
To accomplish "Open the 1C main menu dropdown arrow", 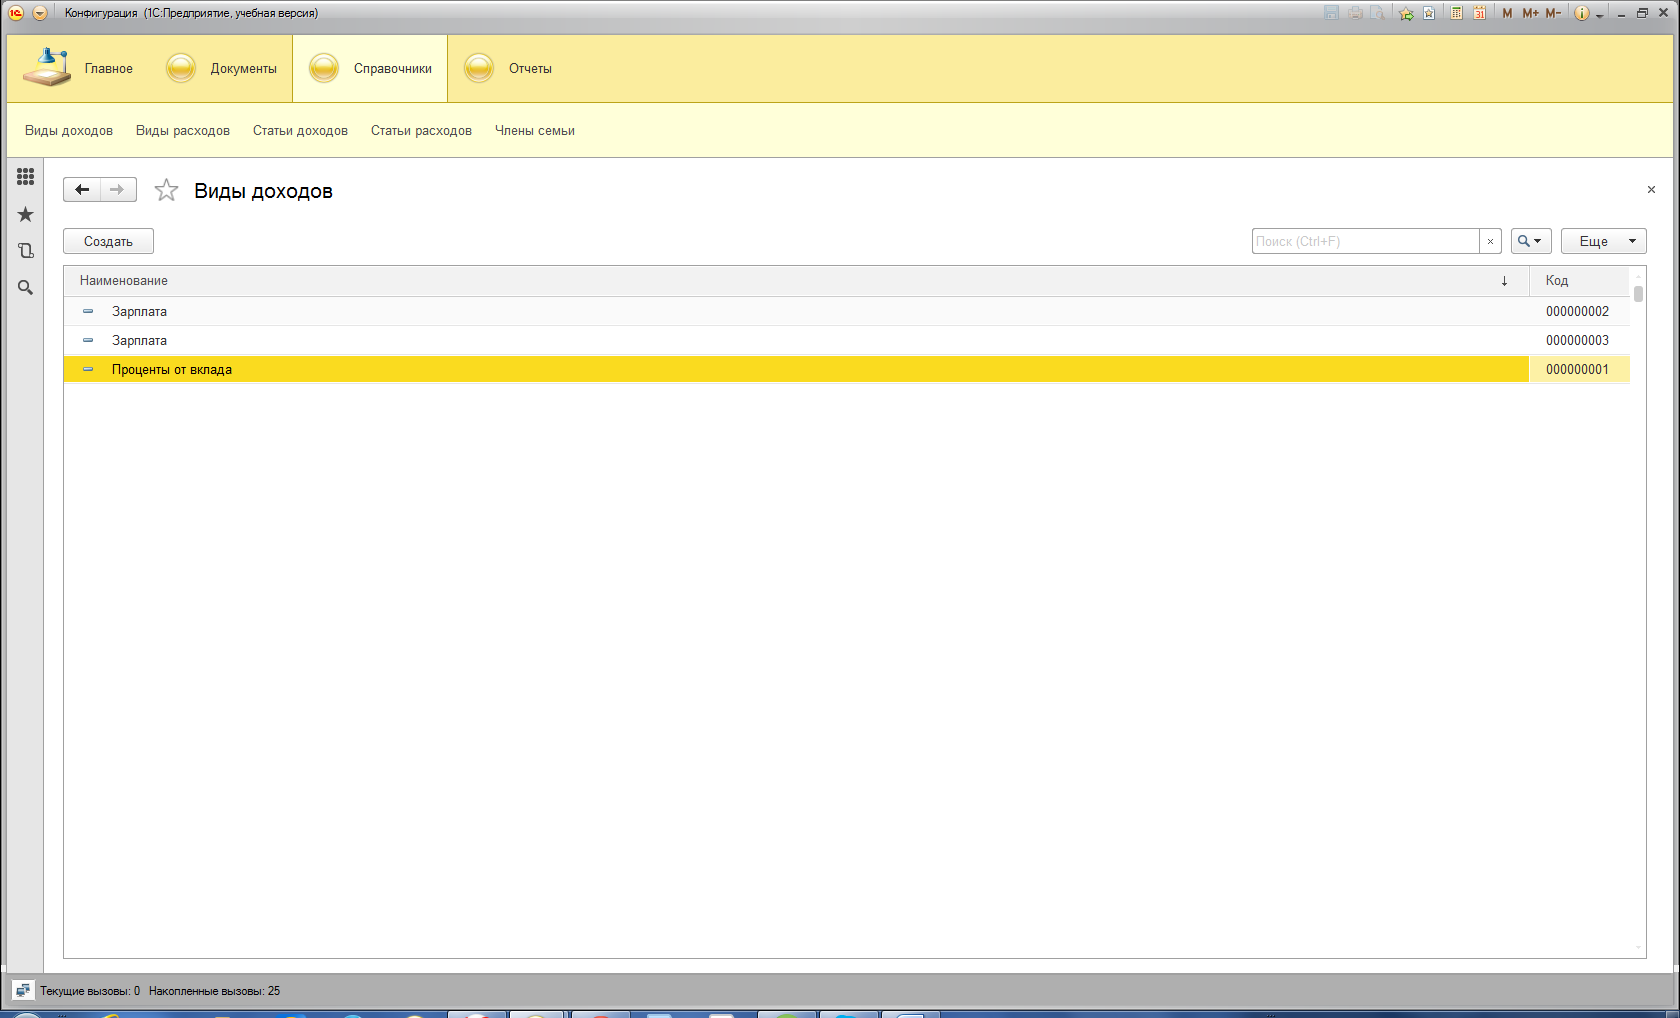I will tap(40, 13).
